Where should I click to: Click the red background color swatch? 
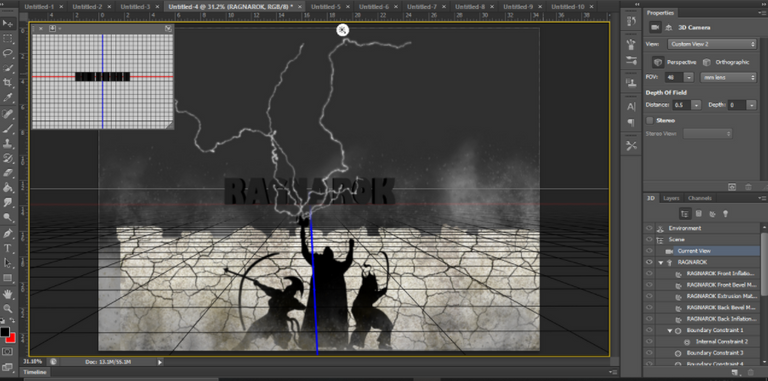[11, 337]
